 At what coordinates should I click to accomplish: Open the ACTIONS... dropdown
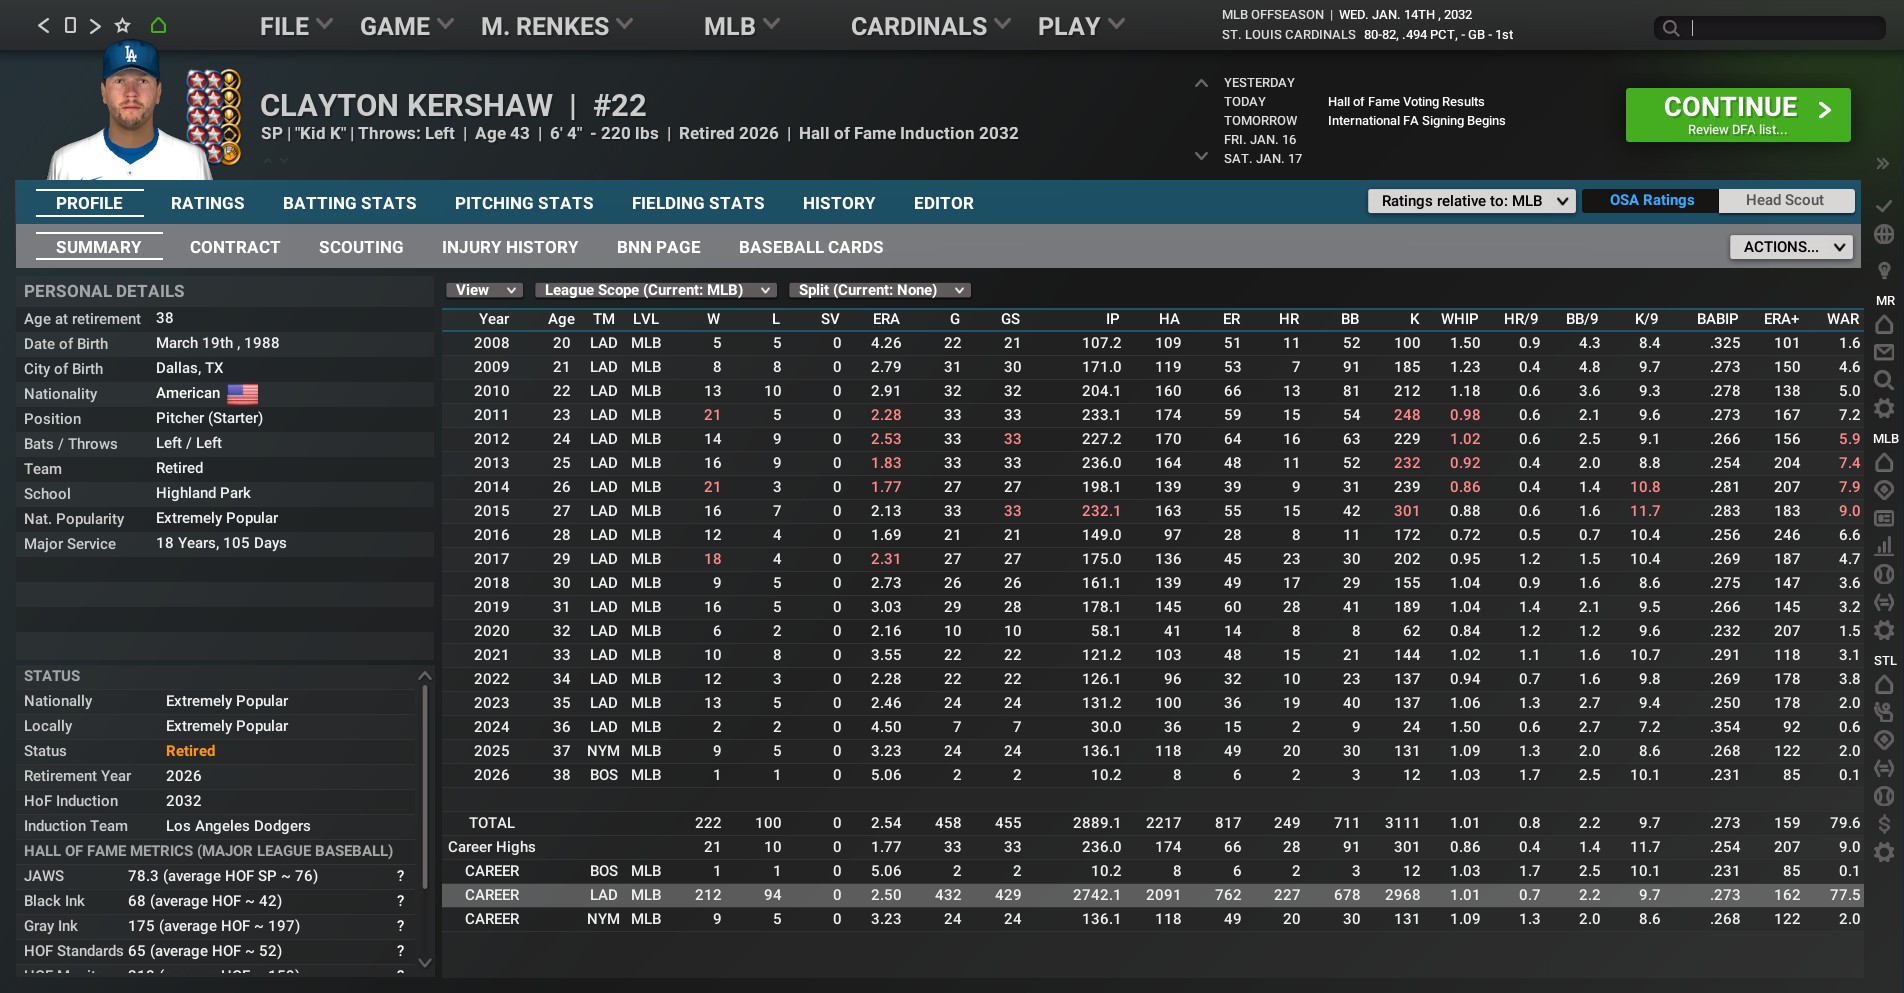pos(1791,247)
